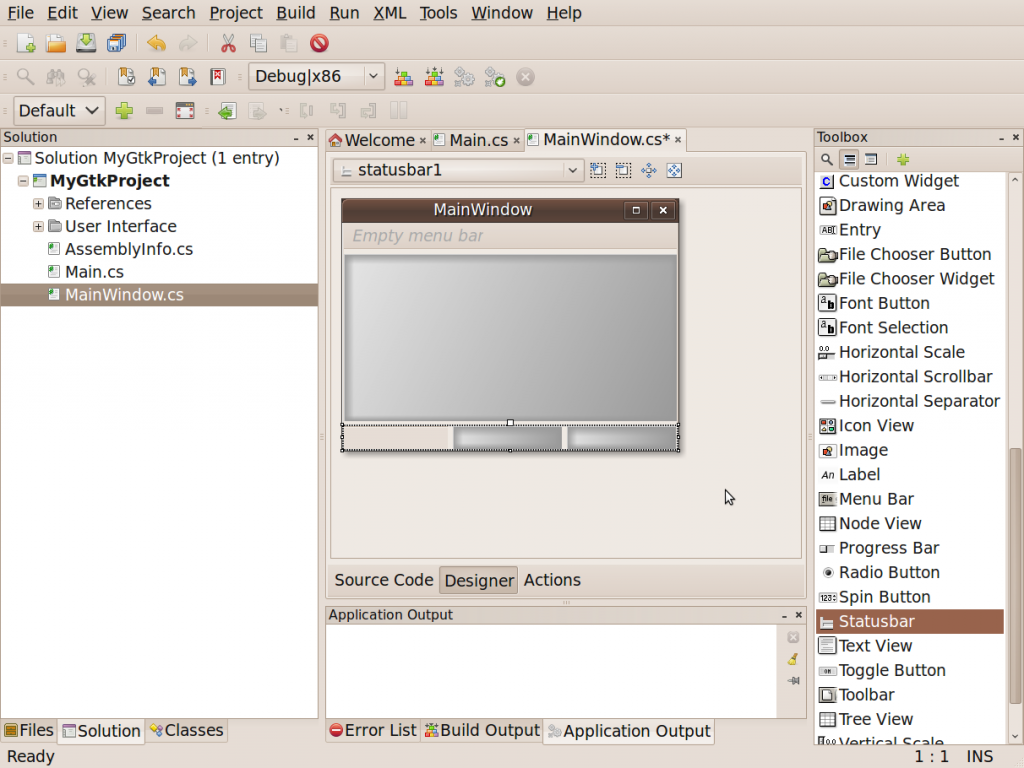Click the Undo arrow icon
The height and width of the screenshot is (768, 1024).
pyautogui.click(x=156, y=43)
